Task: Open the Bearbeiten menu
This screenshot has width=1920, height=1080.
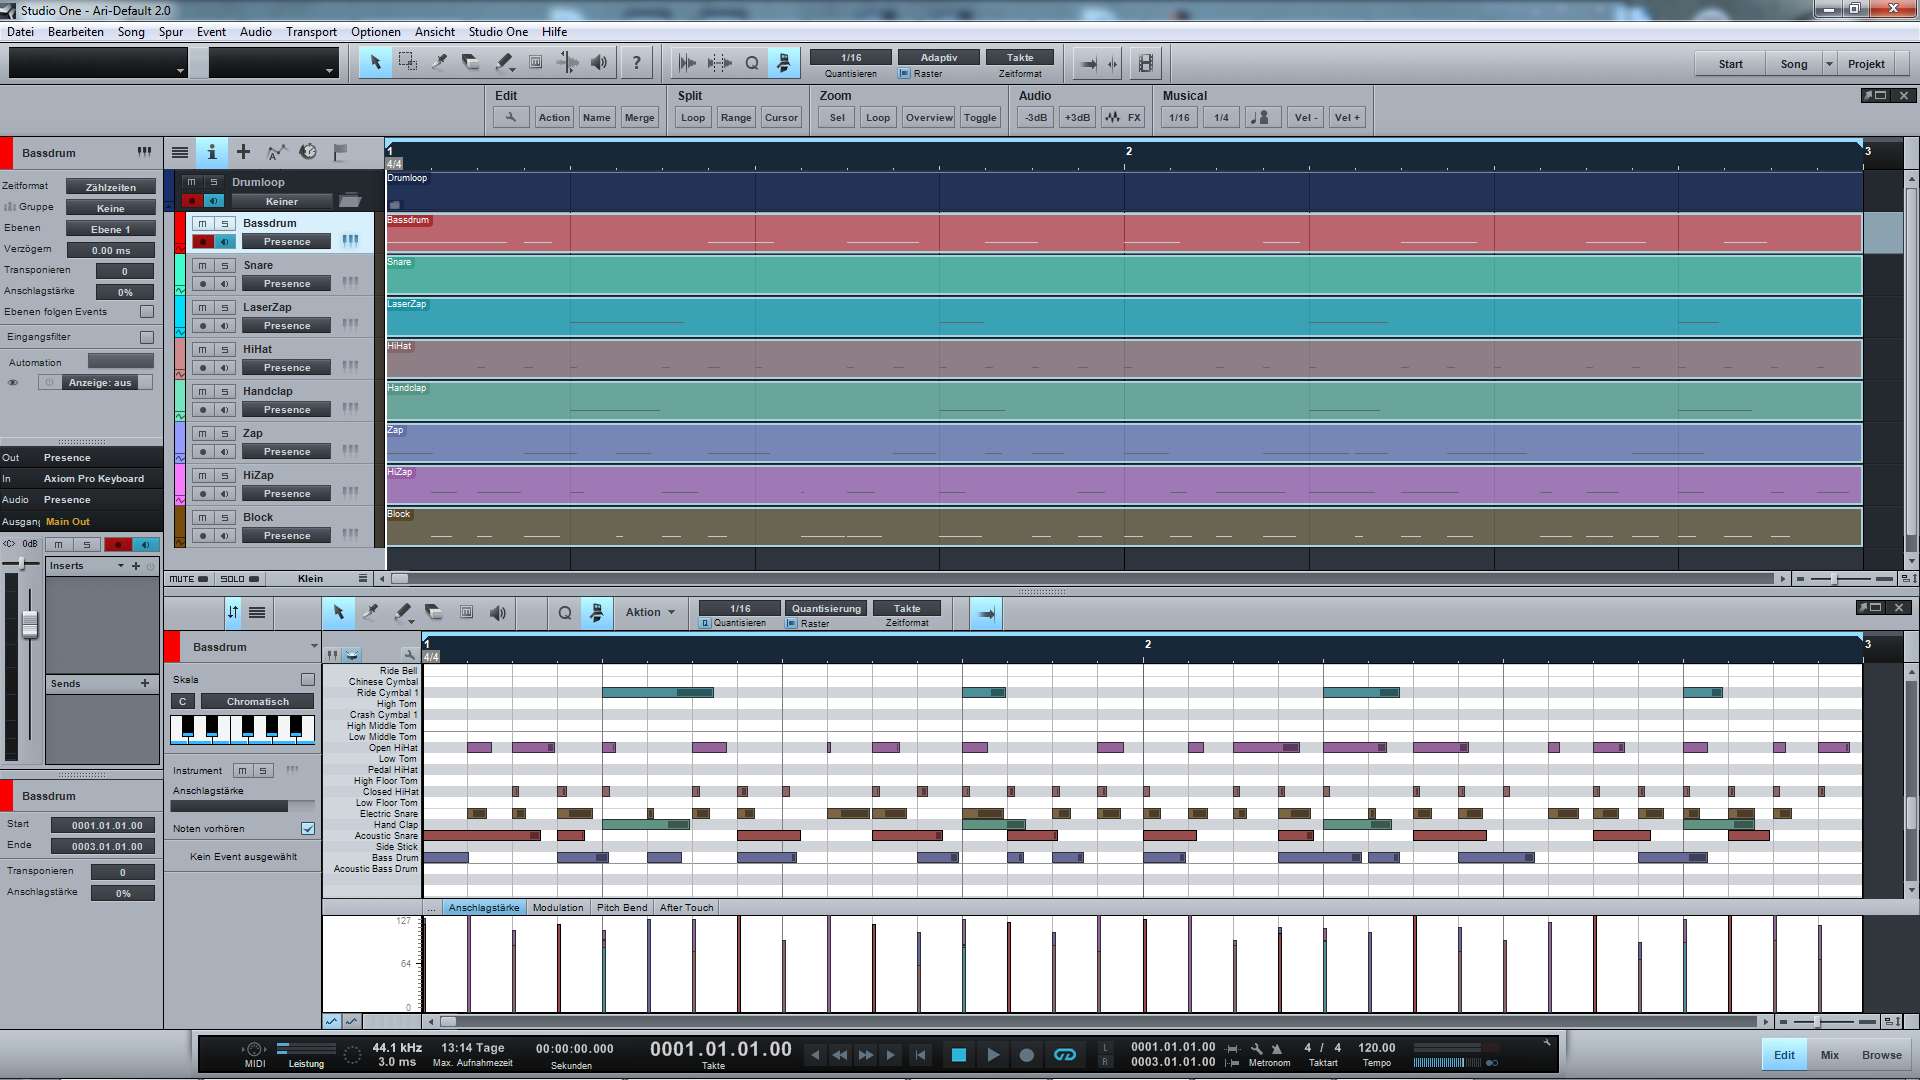Action: pos(76,31)
